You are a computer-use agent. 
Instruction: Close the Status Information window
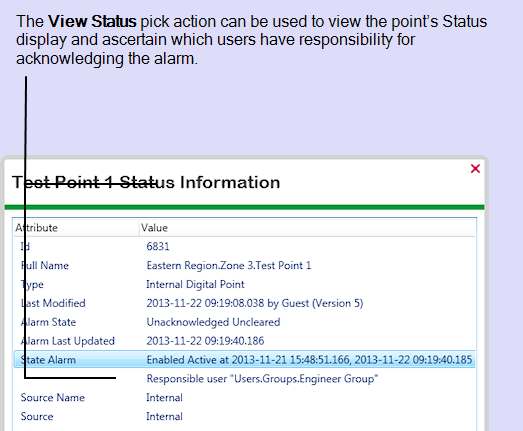[x=475, y=168]
